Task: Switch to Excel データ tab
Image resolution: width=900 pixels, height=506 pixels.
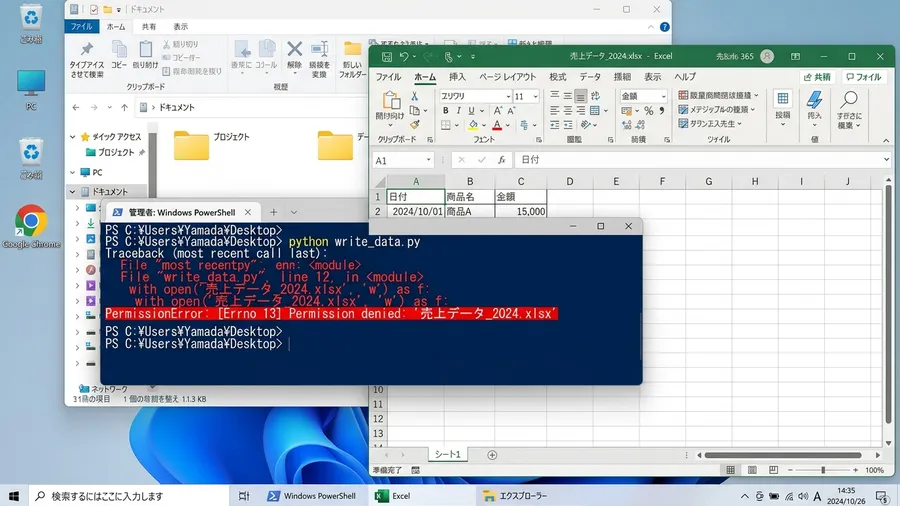Action: pyautogui.click(x=589, y=77)
